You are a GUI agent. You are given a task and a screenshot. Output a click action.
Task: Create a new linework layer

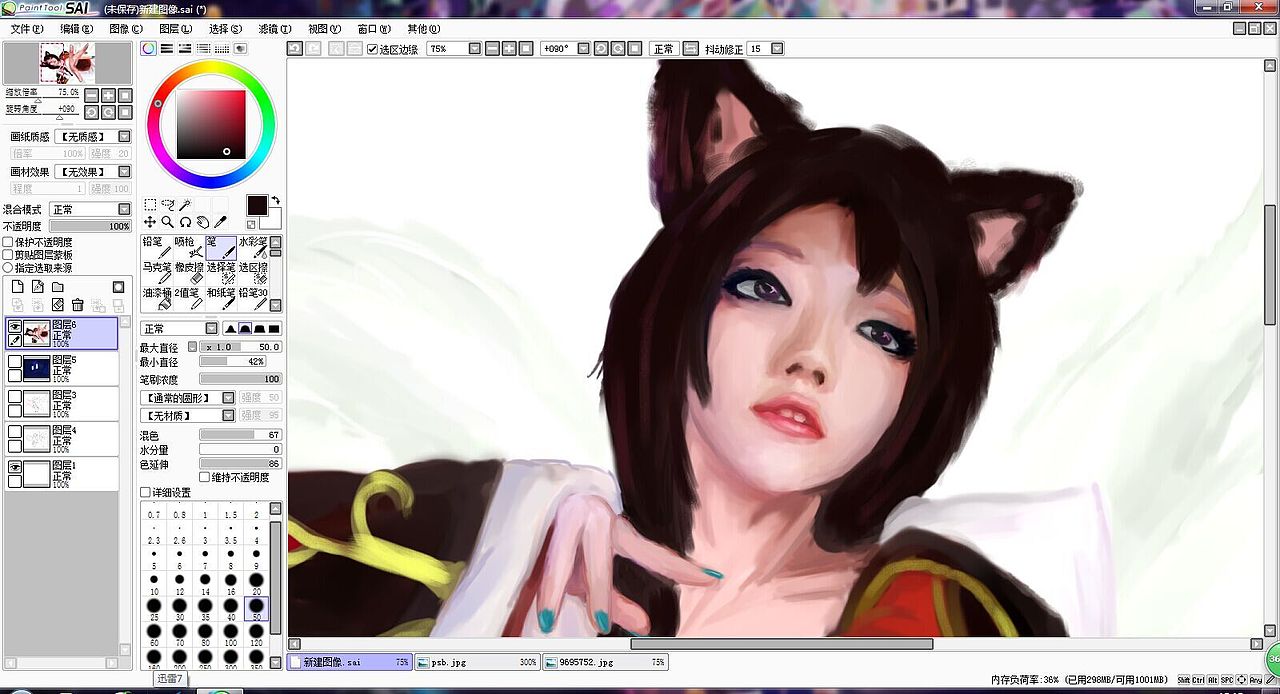coord(37,287)
